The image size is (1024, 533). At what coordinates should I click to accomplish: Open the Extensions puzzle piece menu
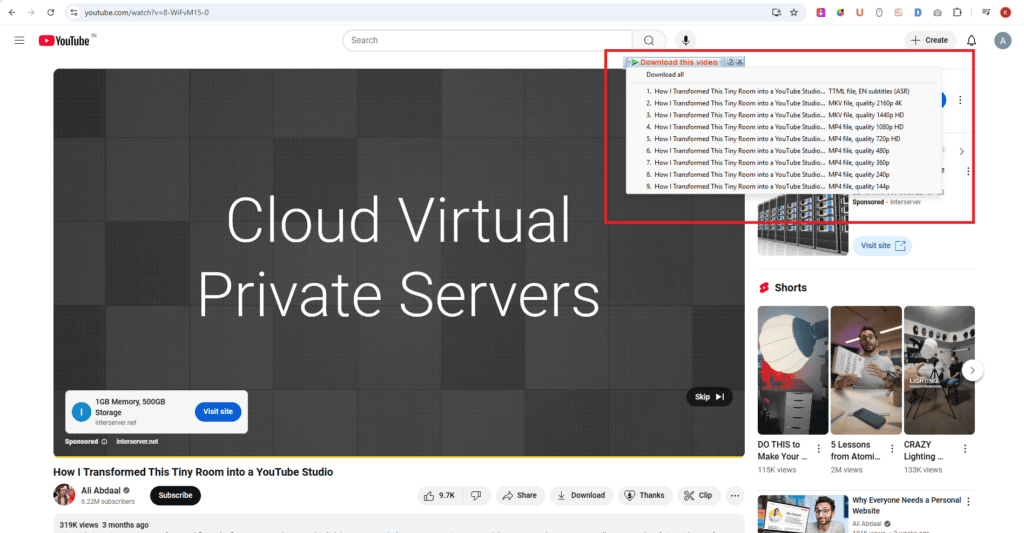click(x=957, y=12)
